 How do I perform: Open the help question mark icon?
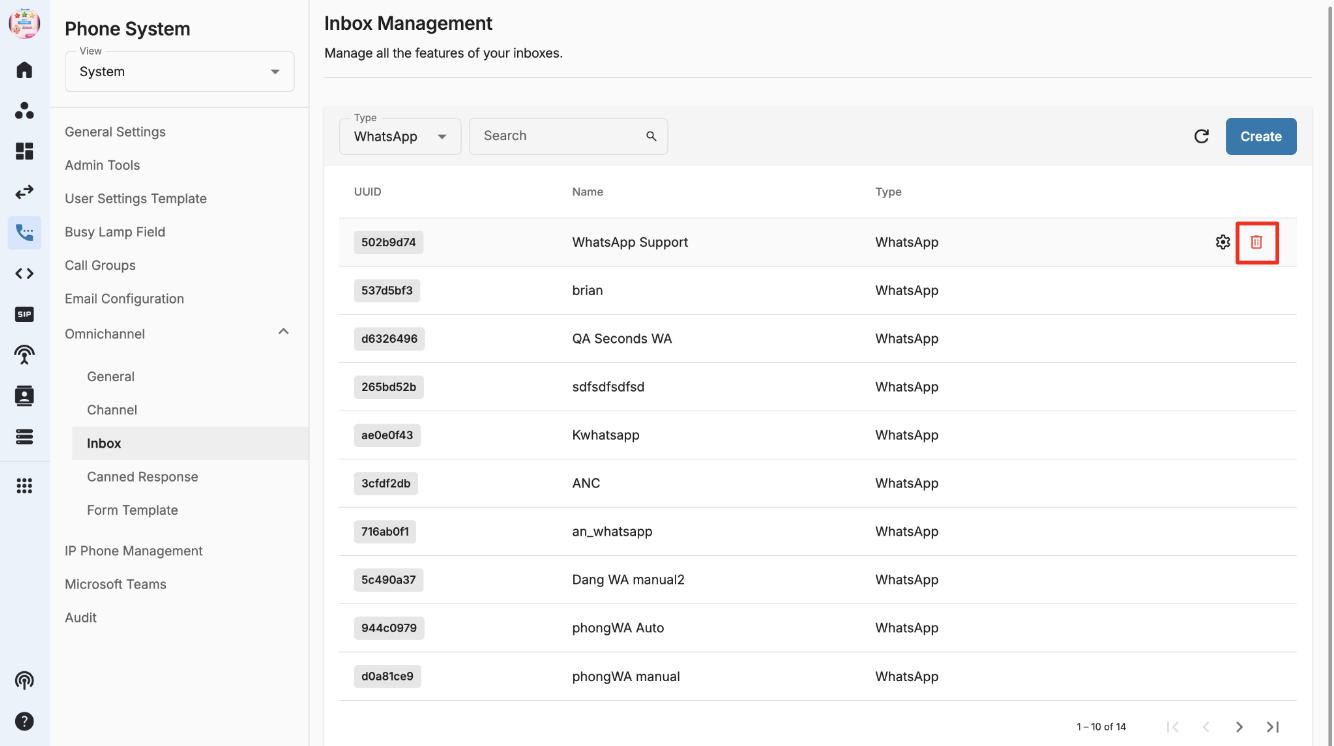click(24, 721)
